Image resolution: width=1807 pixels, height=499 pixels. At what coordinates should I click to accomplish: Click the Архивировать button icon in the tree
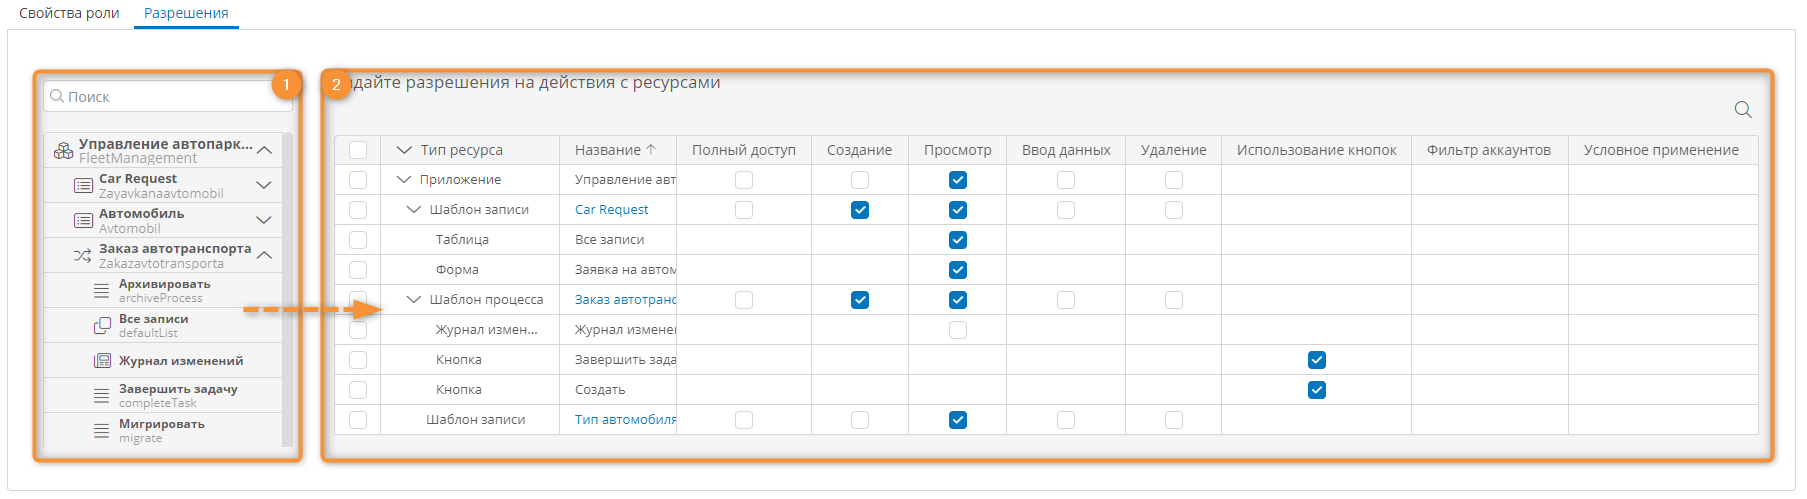[102, 291]
